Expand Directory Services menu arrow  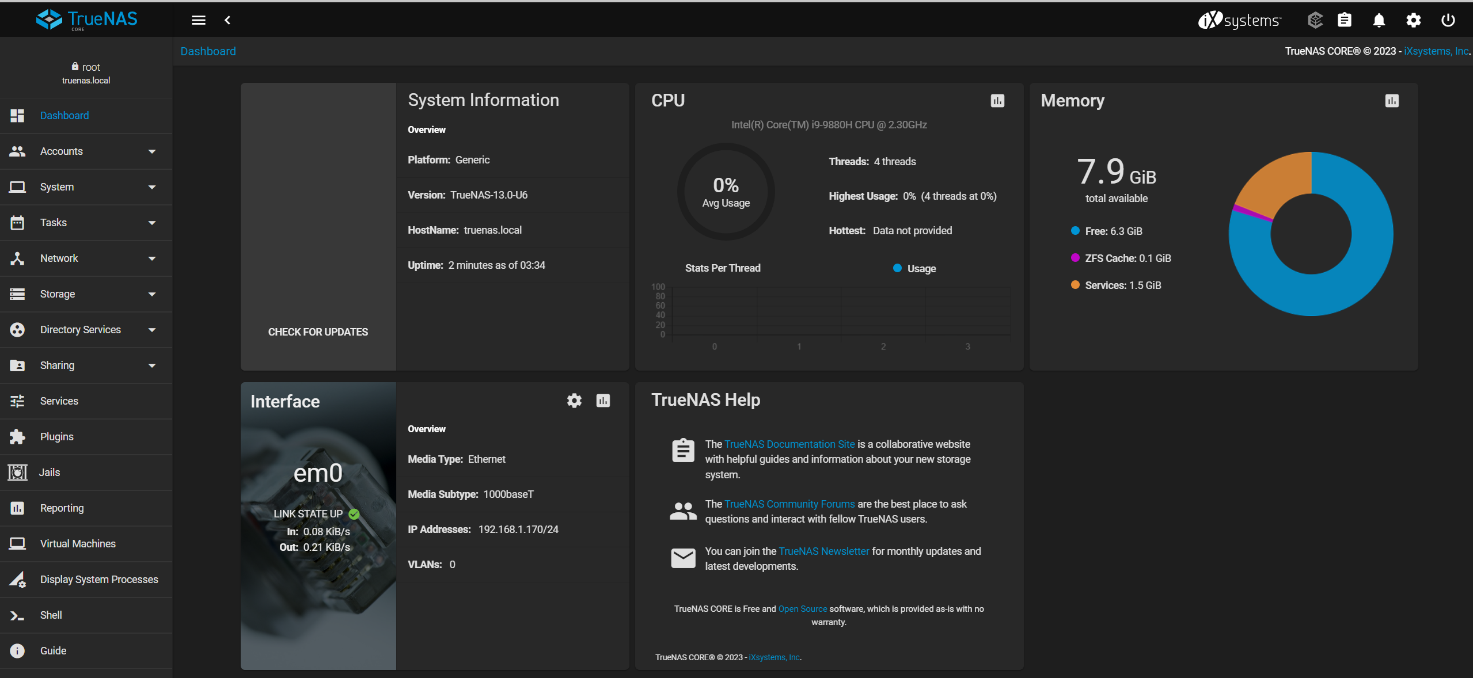(x=152, y=330)
